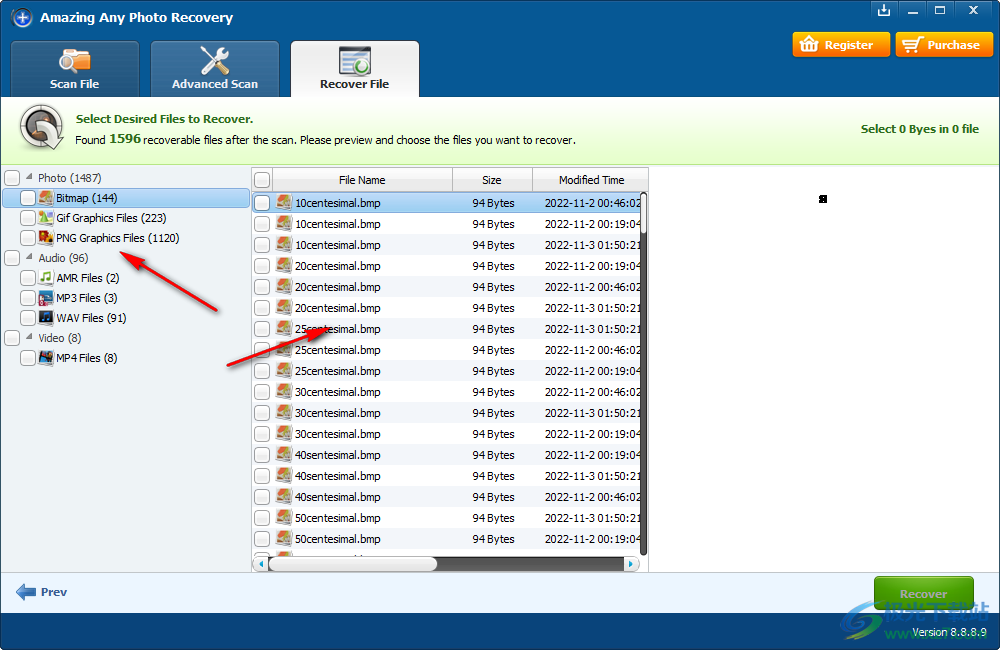
Task: Click the WAV Files icon
Action: click(46, 318)
